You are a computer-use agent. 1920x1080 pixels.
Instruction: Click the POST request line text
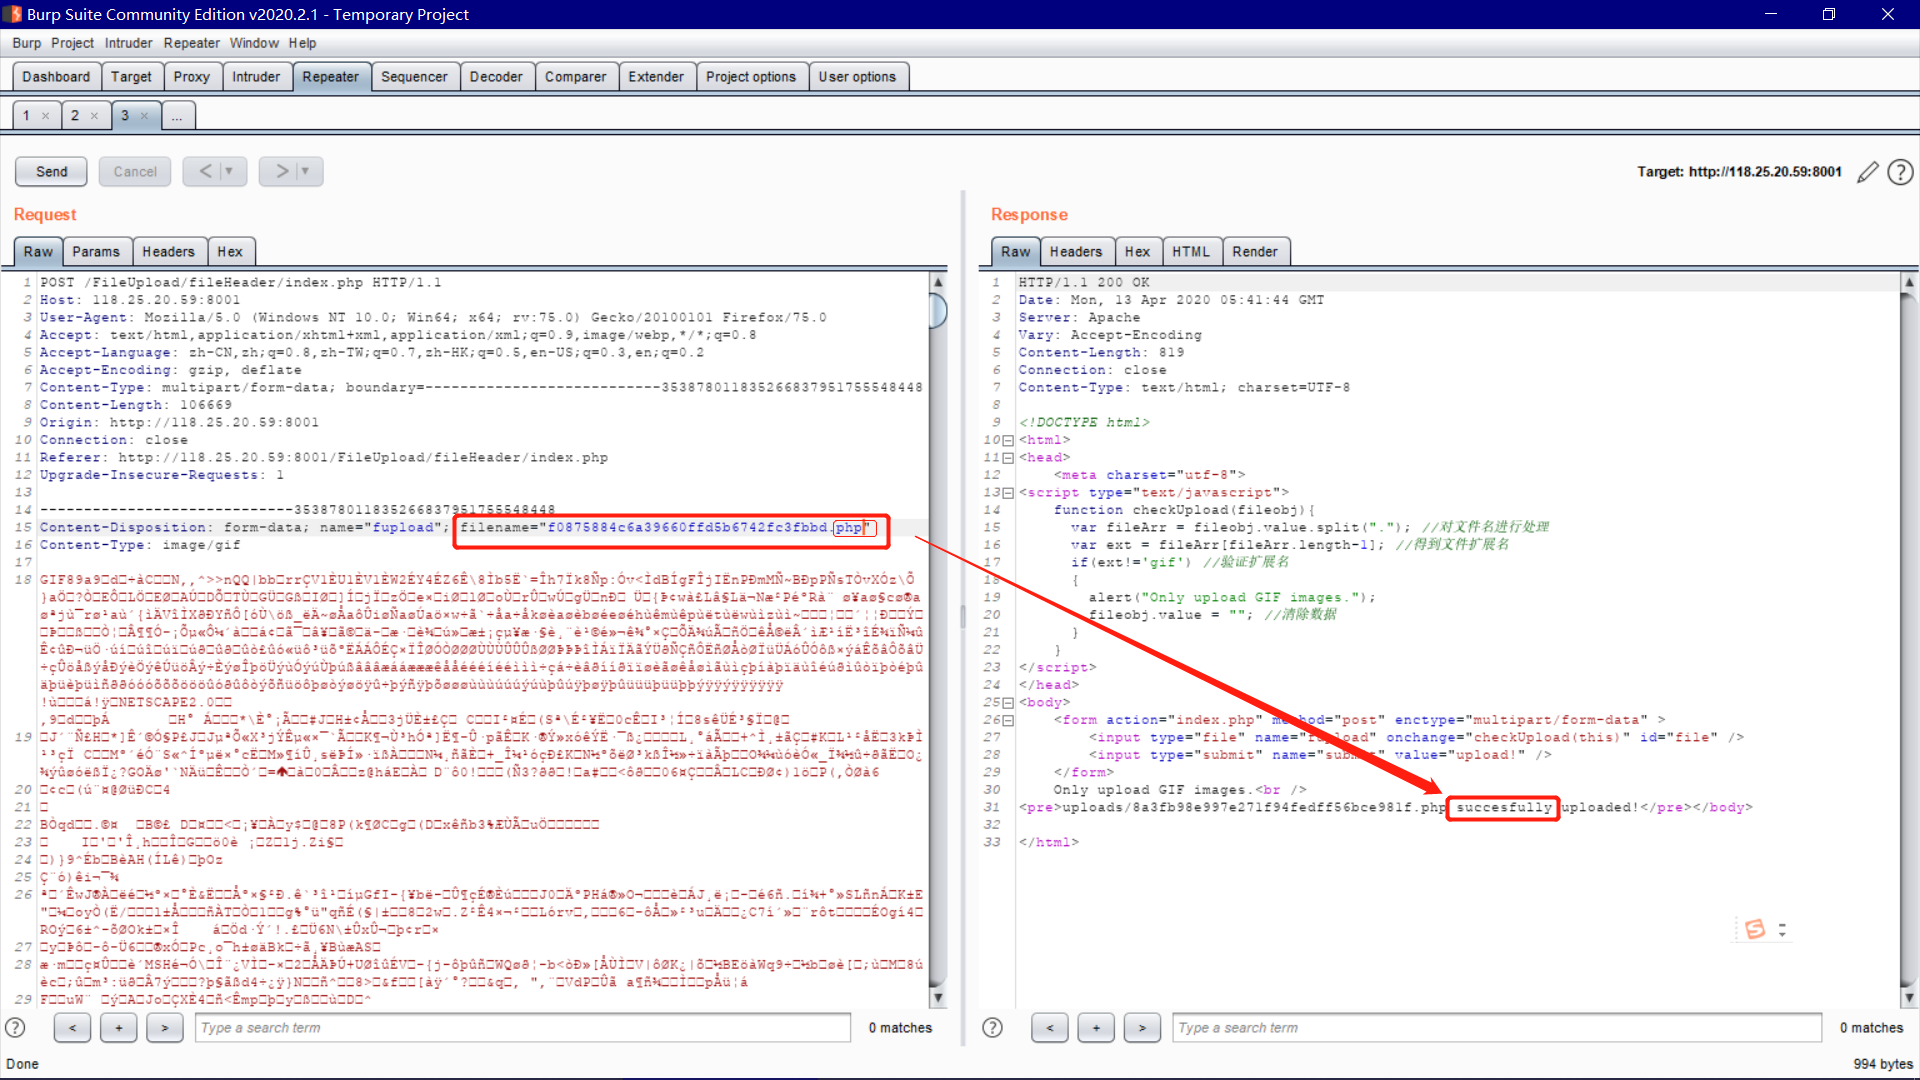240,283
